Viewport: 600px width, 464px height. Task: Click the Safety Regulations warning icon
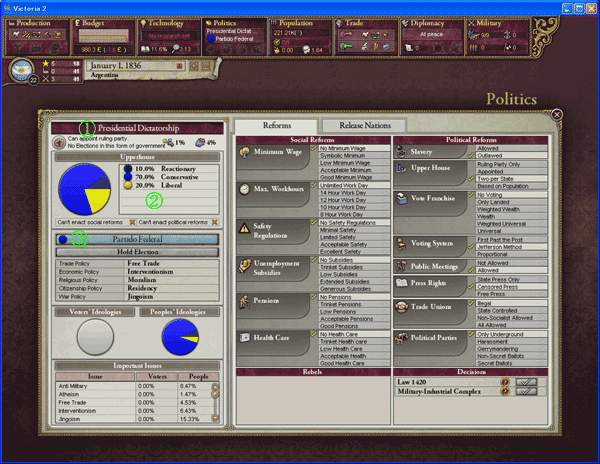pyautogui.click(x=246, y=227)
